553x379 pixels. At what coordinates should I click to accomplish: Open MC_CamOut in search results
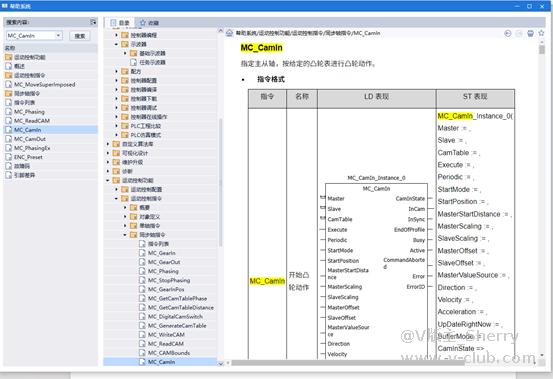(x=30, y=139)
